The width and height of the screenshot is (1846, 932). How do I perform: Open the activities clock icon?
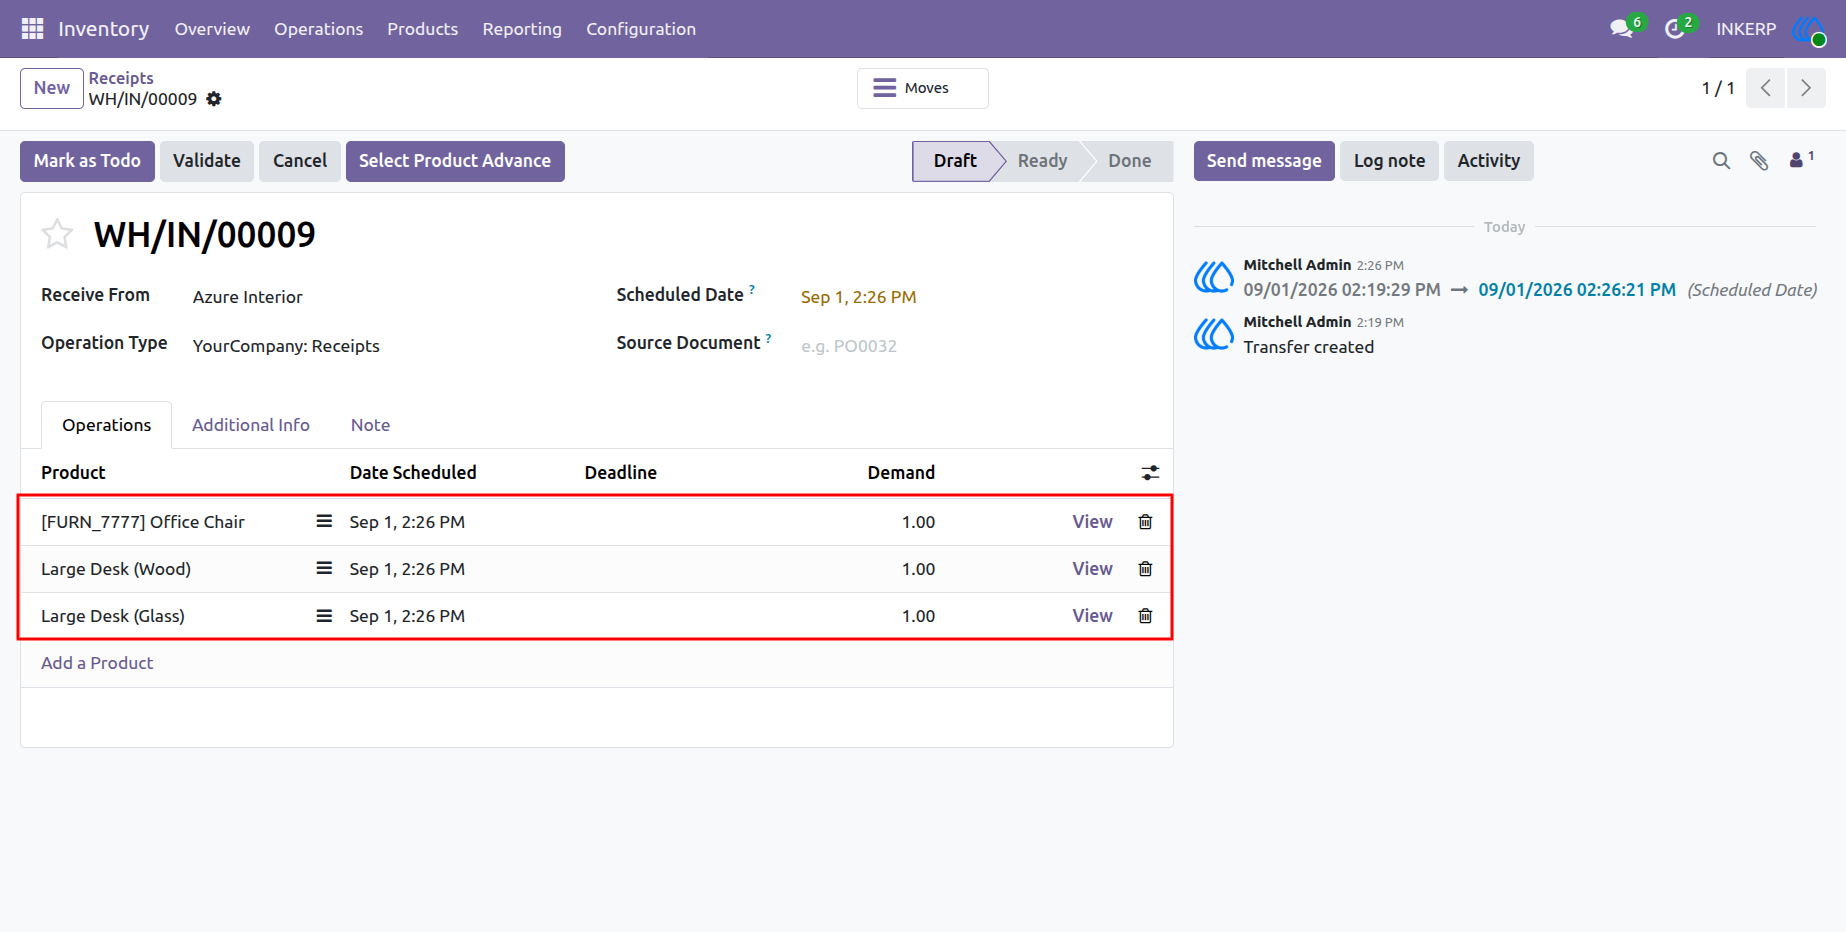click(x=1674, y=29)
